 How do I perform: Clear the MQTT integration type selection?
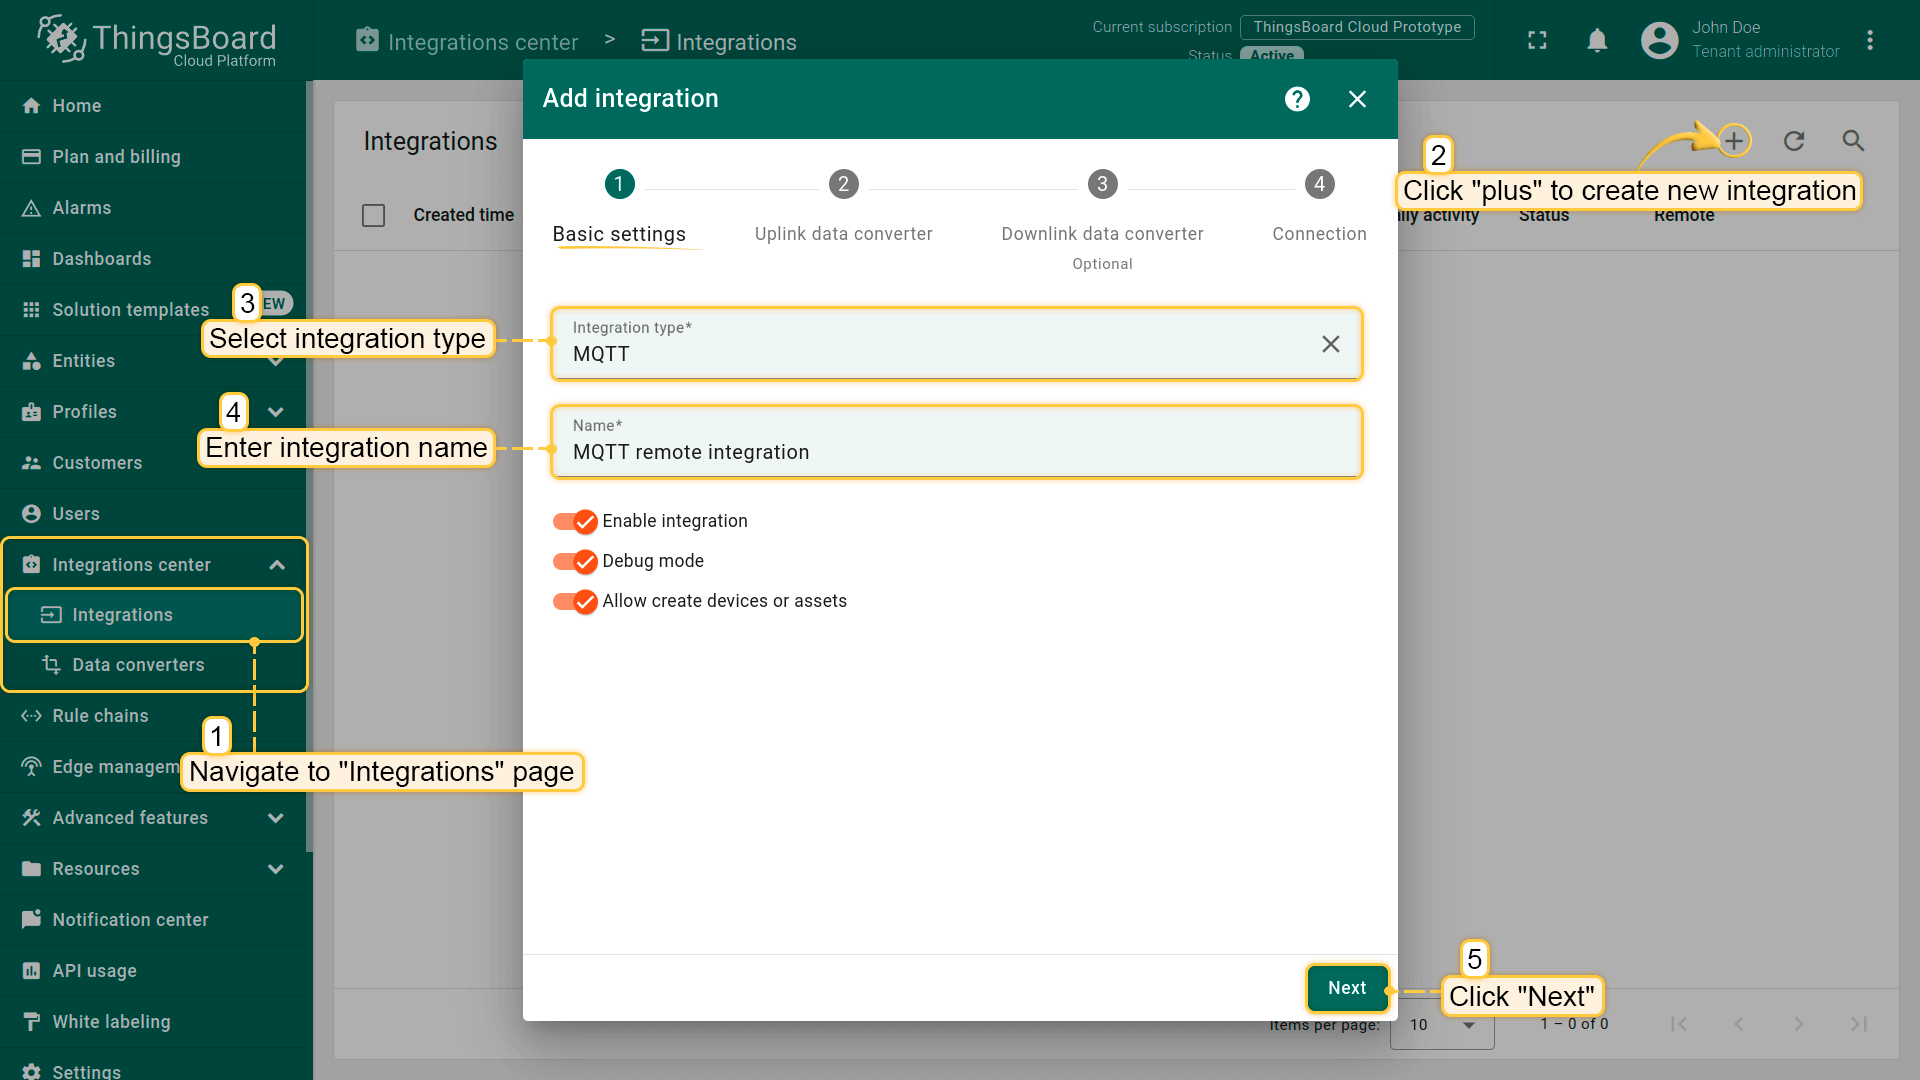pos(1330,344)
